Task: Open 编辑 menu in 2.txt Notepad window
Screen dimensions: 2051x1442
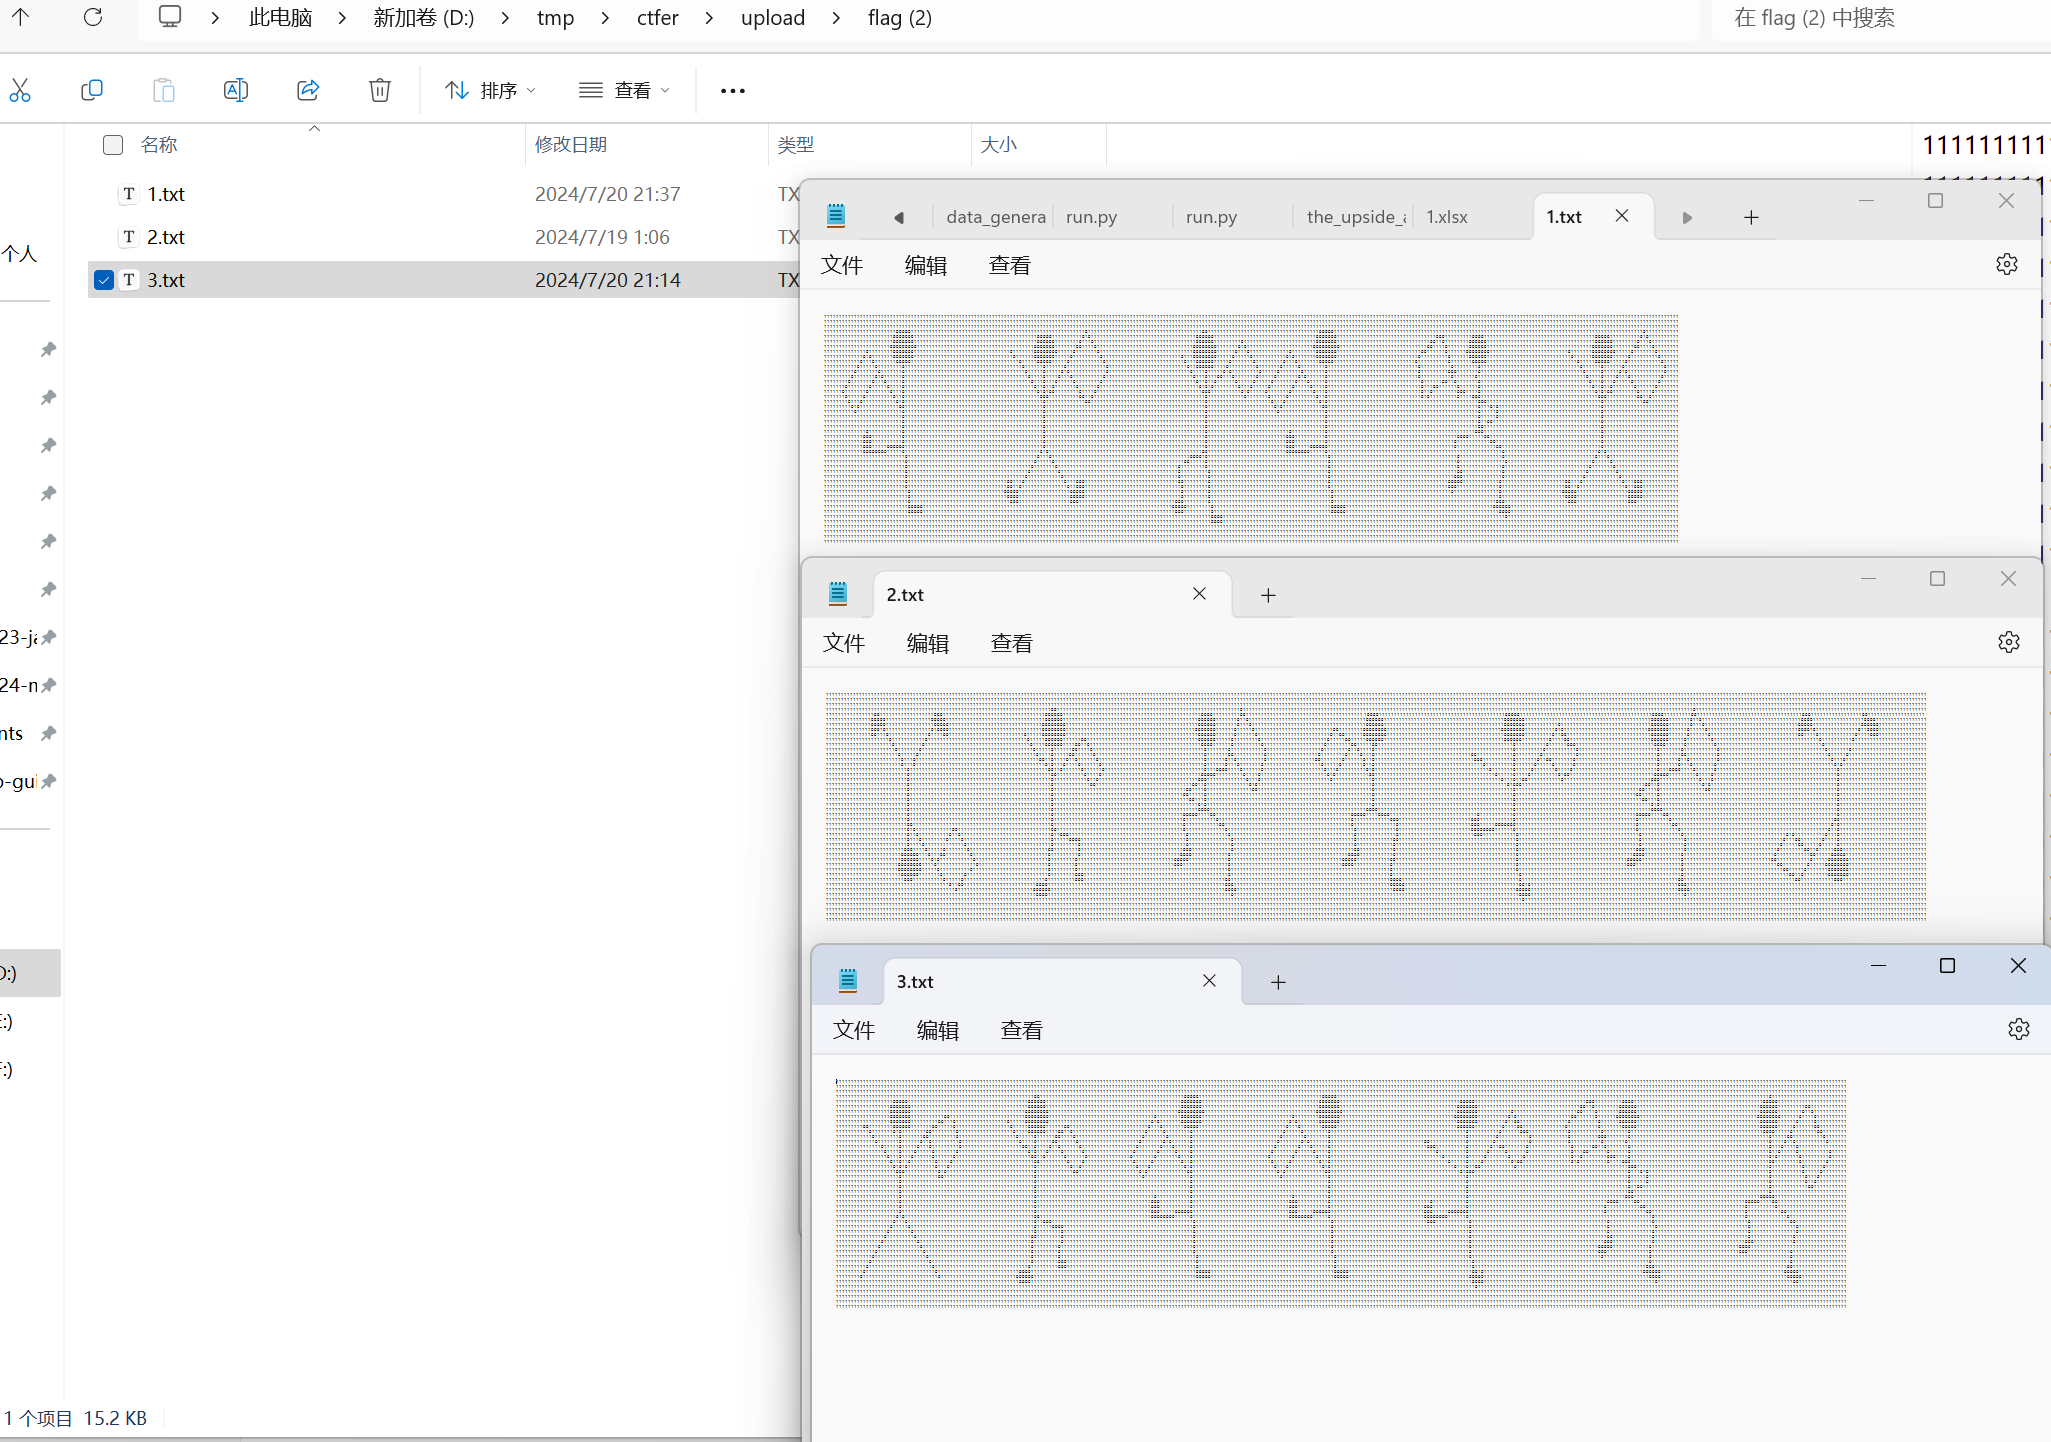Action: click(928, 643)
